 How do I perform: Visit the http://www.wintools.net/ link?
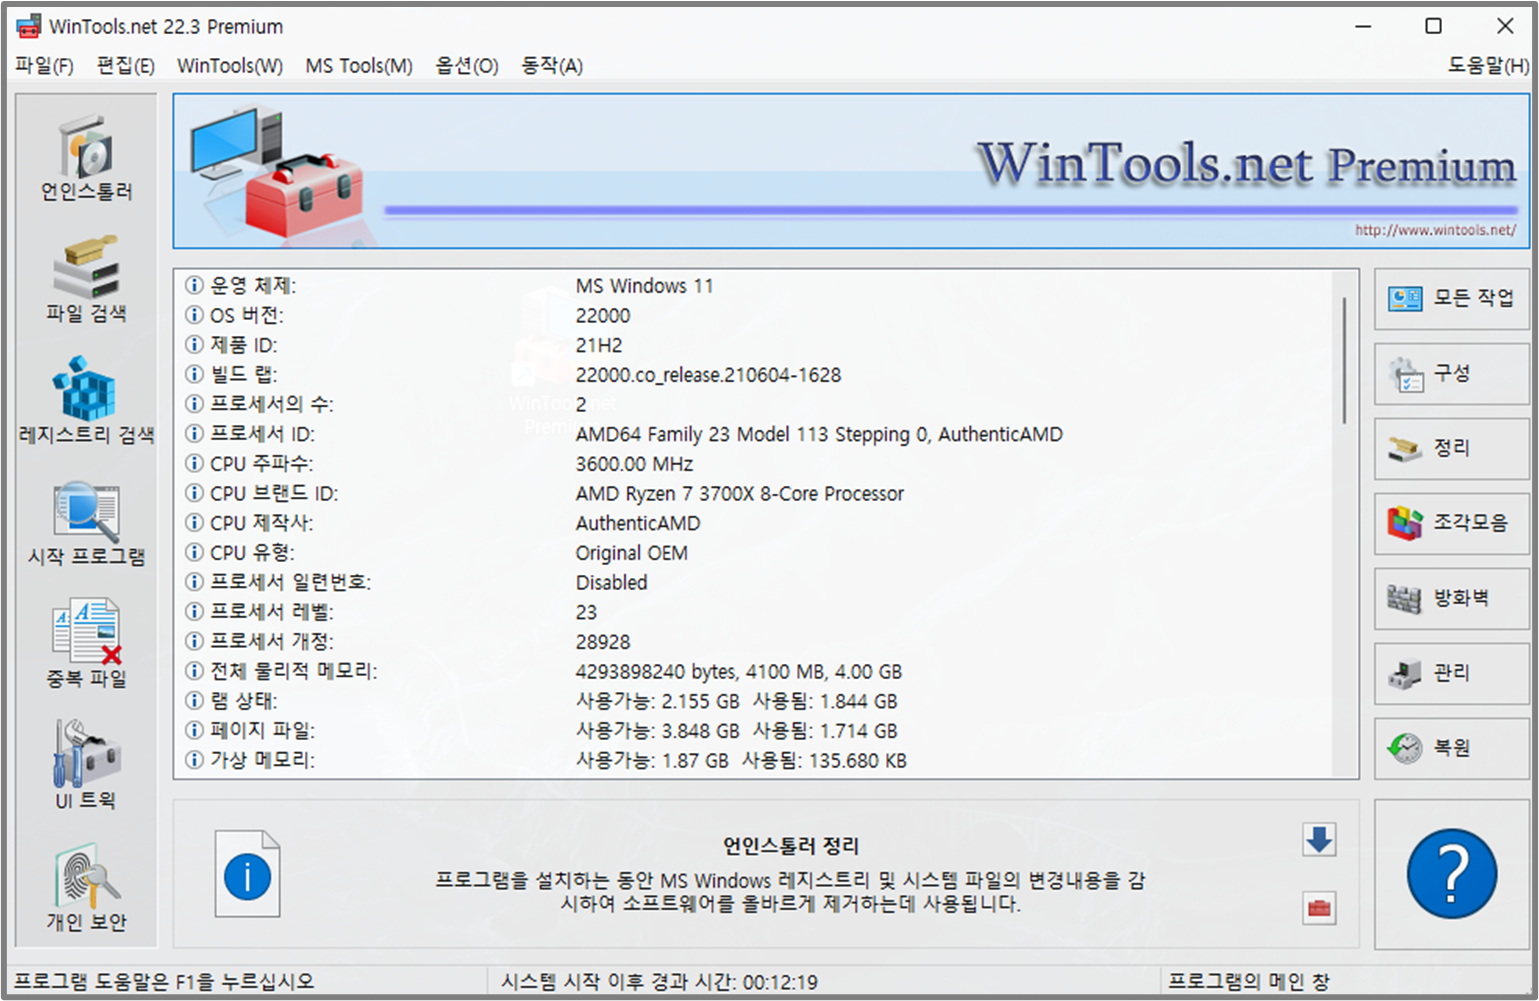1435,230
